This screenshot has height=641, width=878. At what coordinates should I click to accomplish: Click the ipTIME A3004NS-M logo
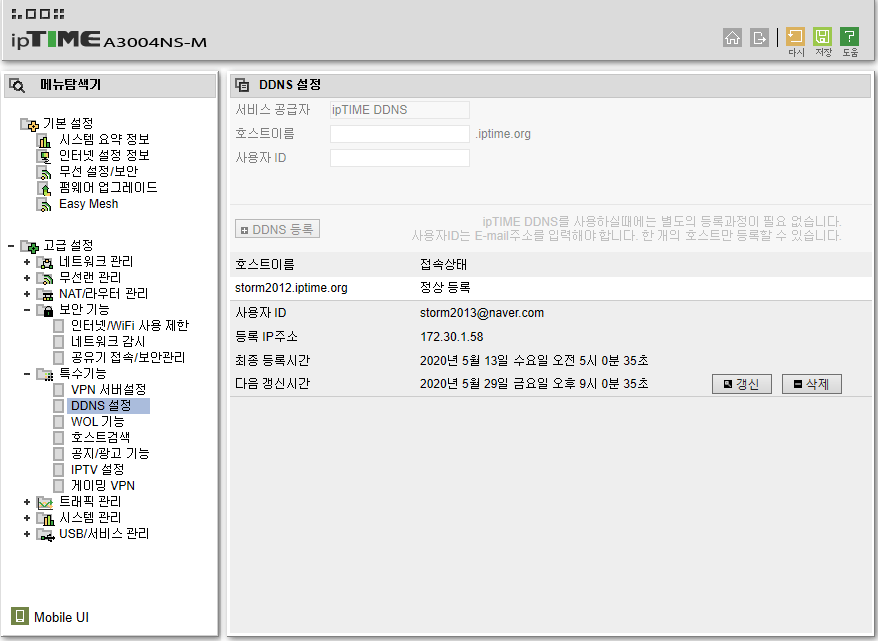[109, 40]
